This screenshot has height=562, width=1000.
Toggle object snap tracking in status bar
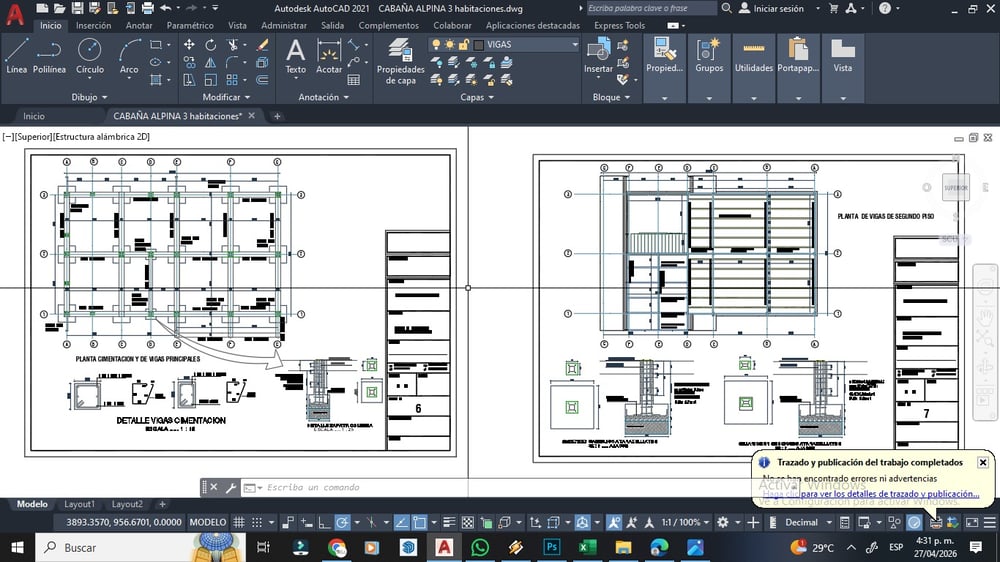[x=401, y=522]
